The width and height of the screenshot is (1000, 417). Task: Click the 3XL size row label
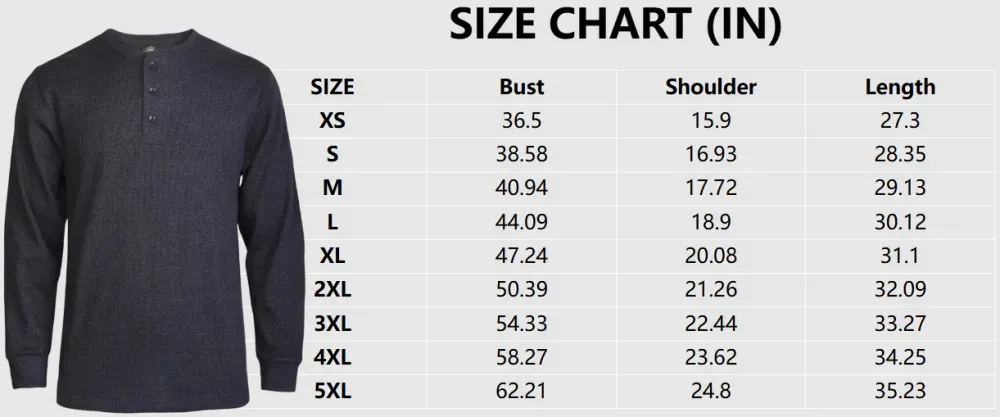tap(332, 323)
